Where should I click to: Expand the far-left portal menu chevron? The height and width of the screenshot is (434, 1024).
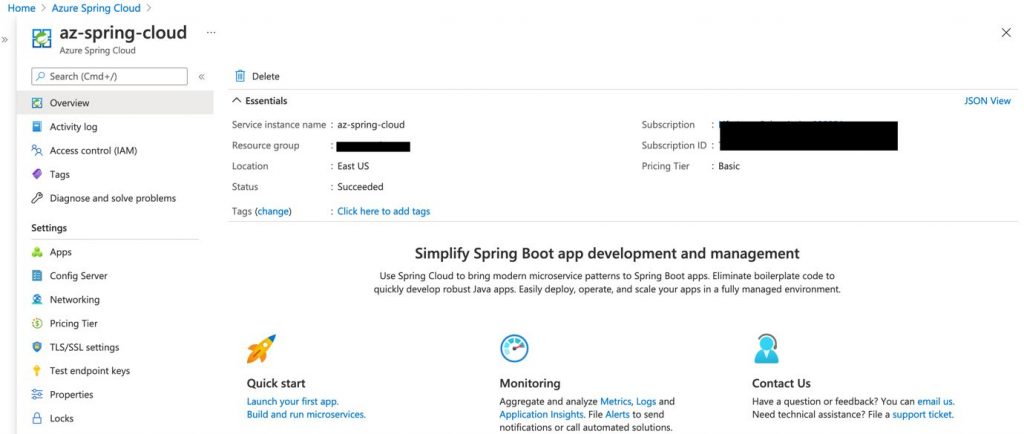[x=5, y=40]
